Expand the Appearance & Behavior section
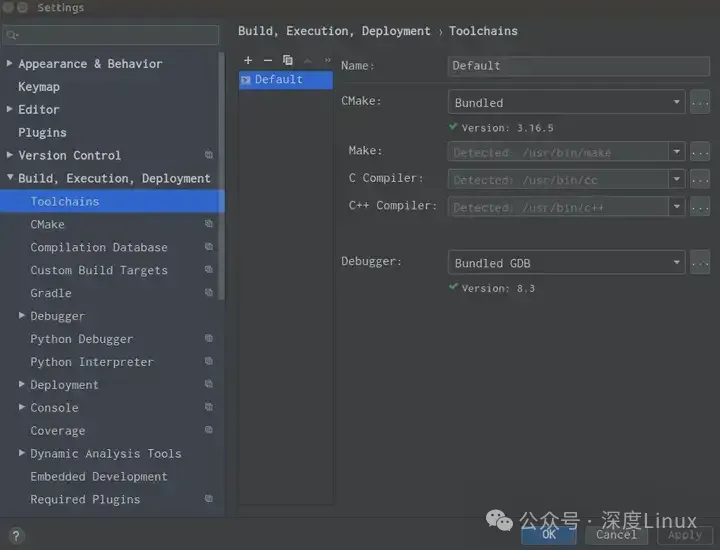The width and height of the screenshot is (720, 550). [x=10, y=64]
